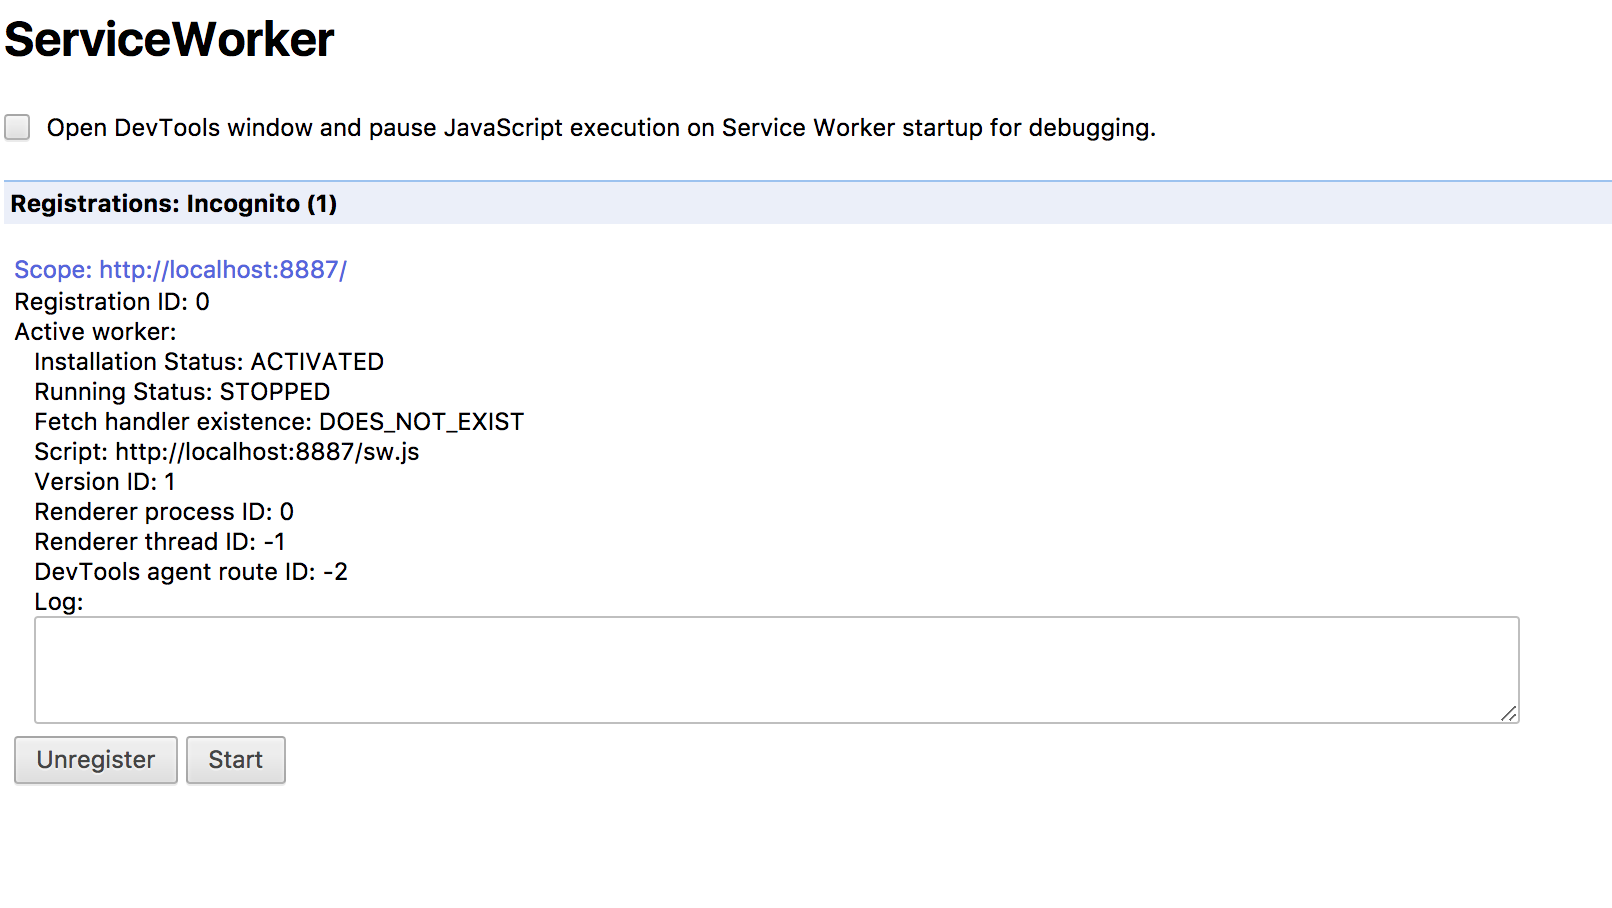The image size is (1612, 908).
Task: Click the Version ID: 1 line
Action: coord(105,482)
